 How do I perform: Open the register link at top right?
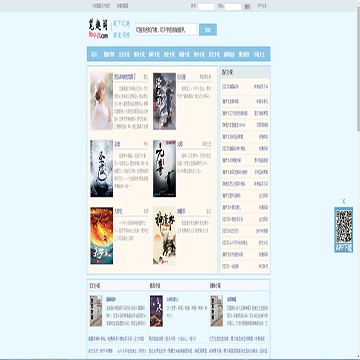coord(262,6)
